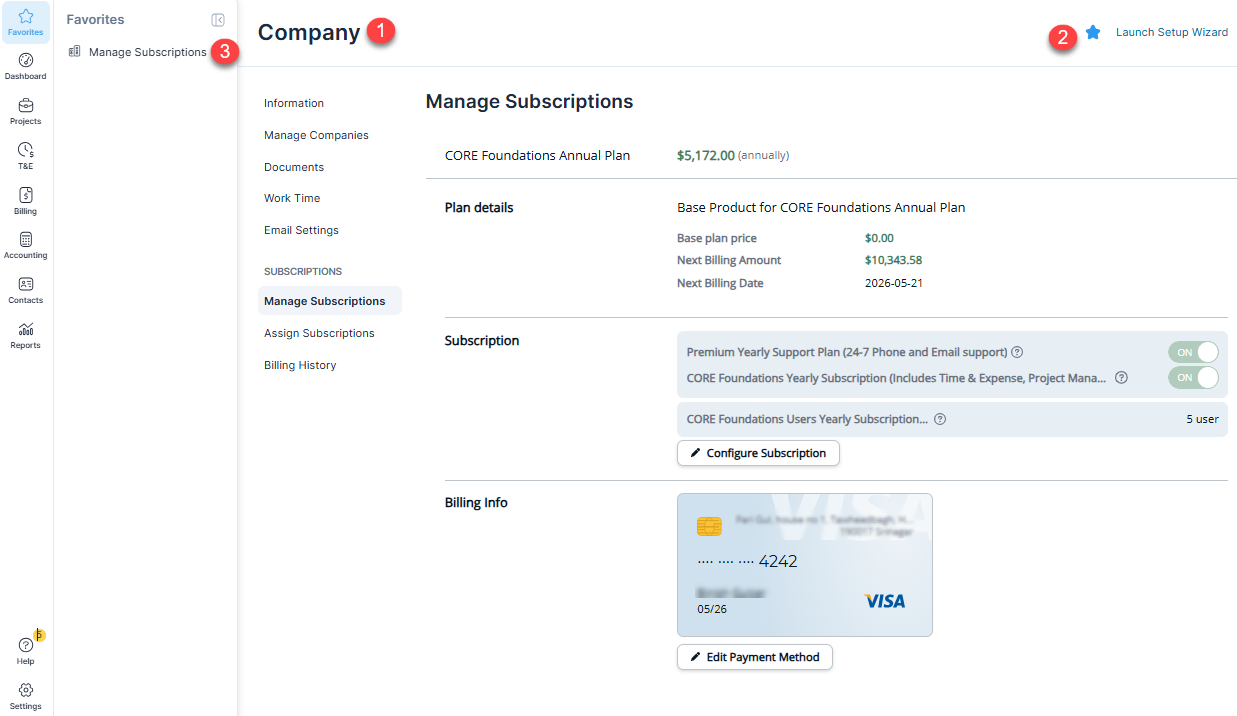Click the Launch Setup Wizard link

pyautogui.click(x=1172, y=32)
